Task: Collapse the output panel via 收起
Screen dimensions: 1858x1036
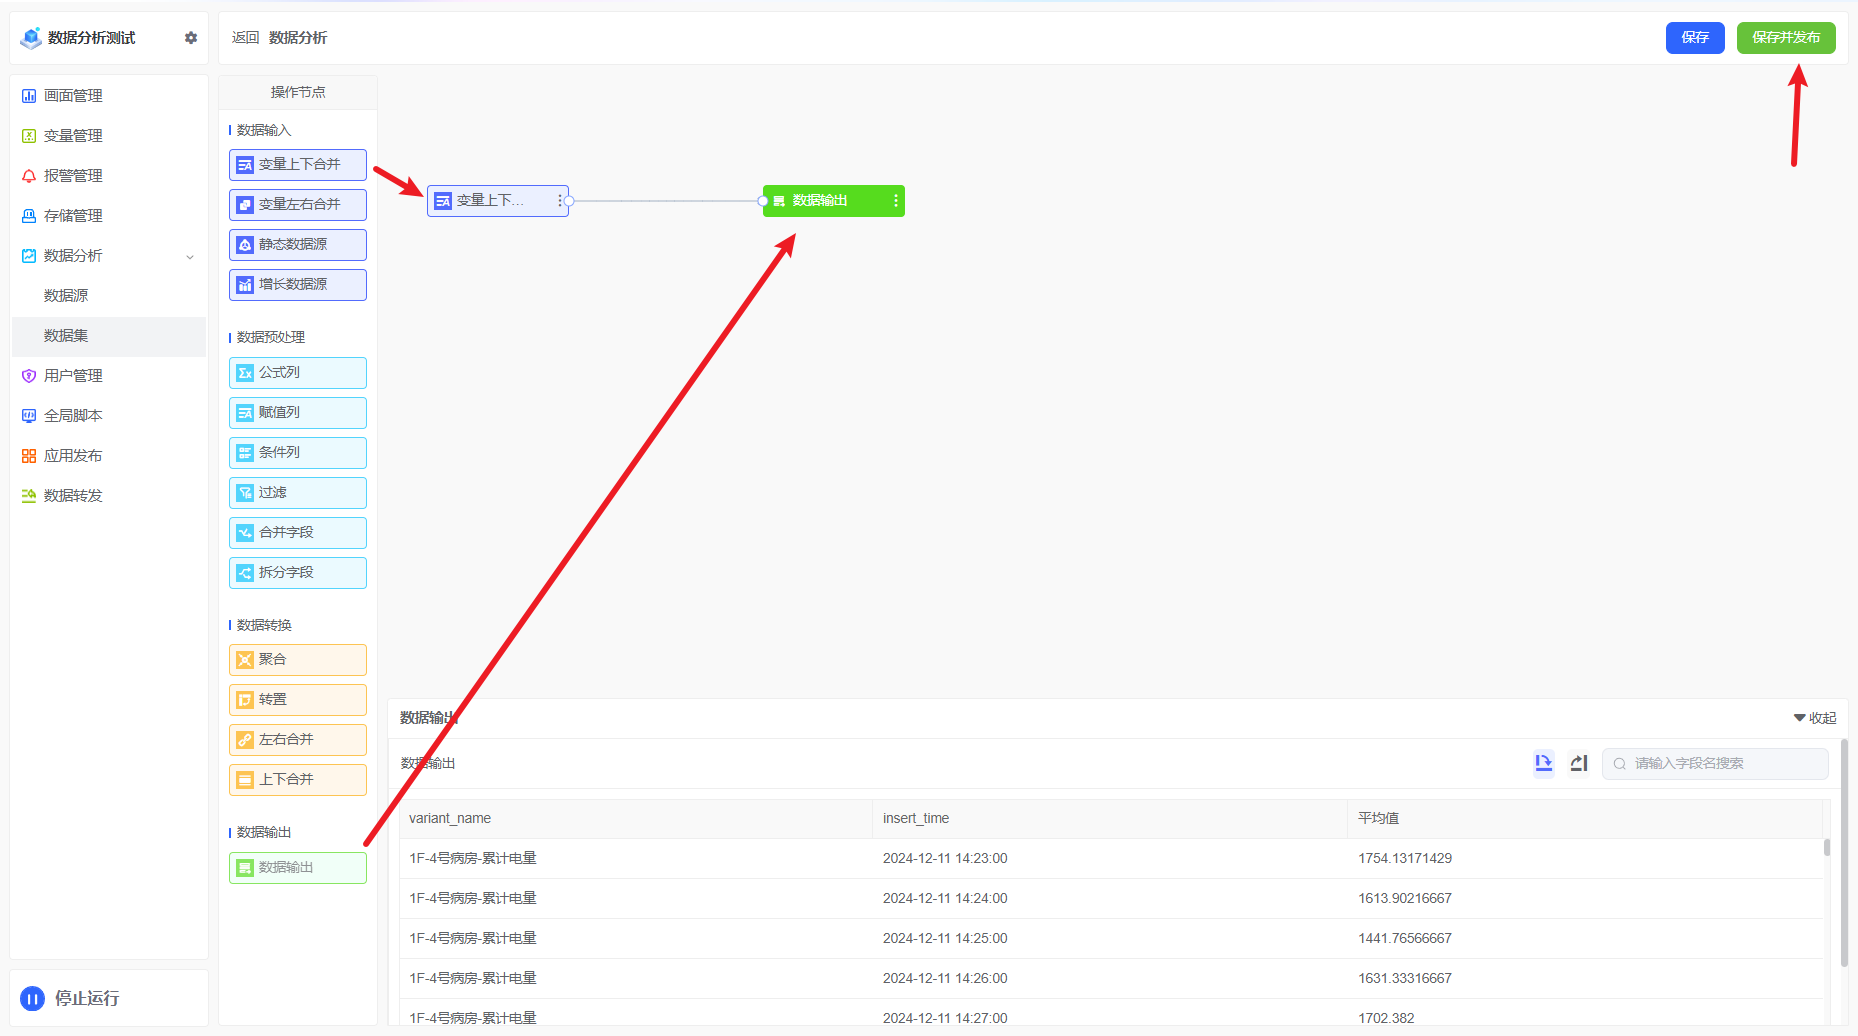Action: pyautogui.click(x=1815, y=718)
